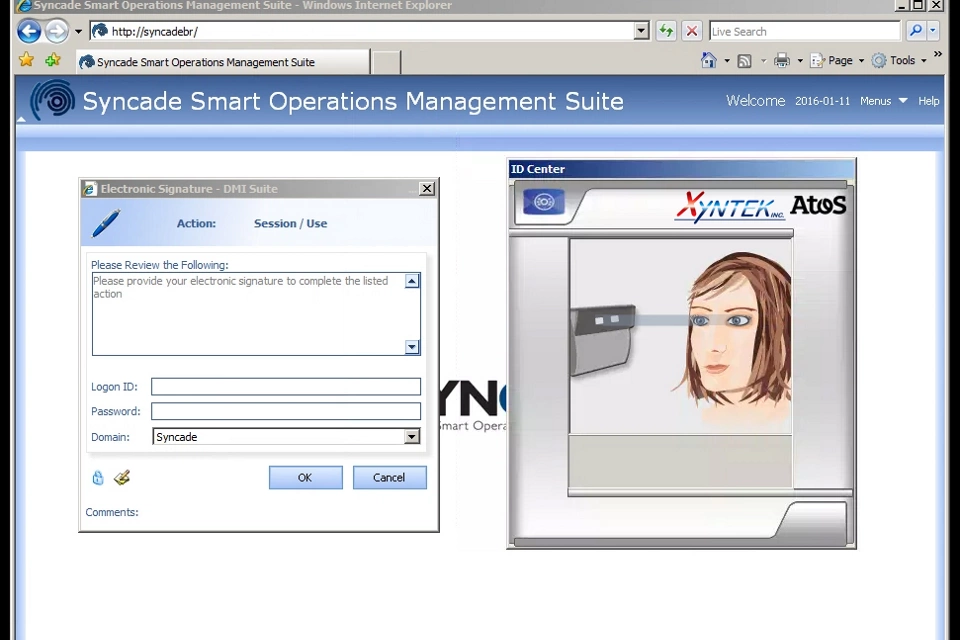Screen dimensions: 960x640
Task: Open the Menus dropdown in header
Action: click(x=883, y=101)
